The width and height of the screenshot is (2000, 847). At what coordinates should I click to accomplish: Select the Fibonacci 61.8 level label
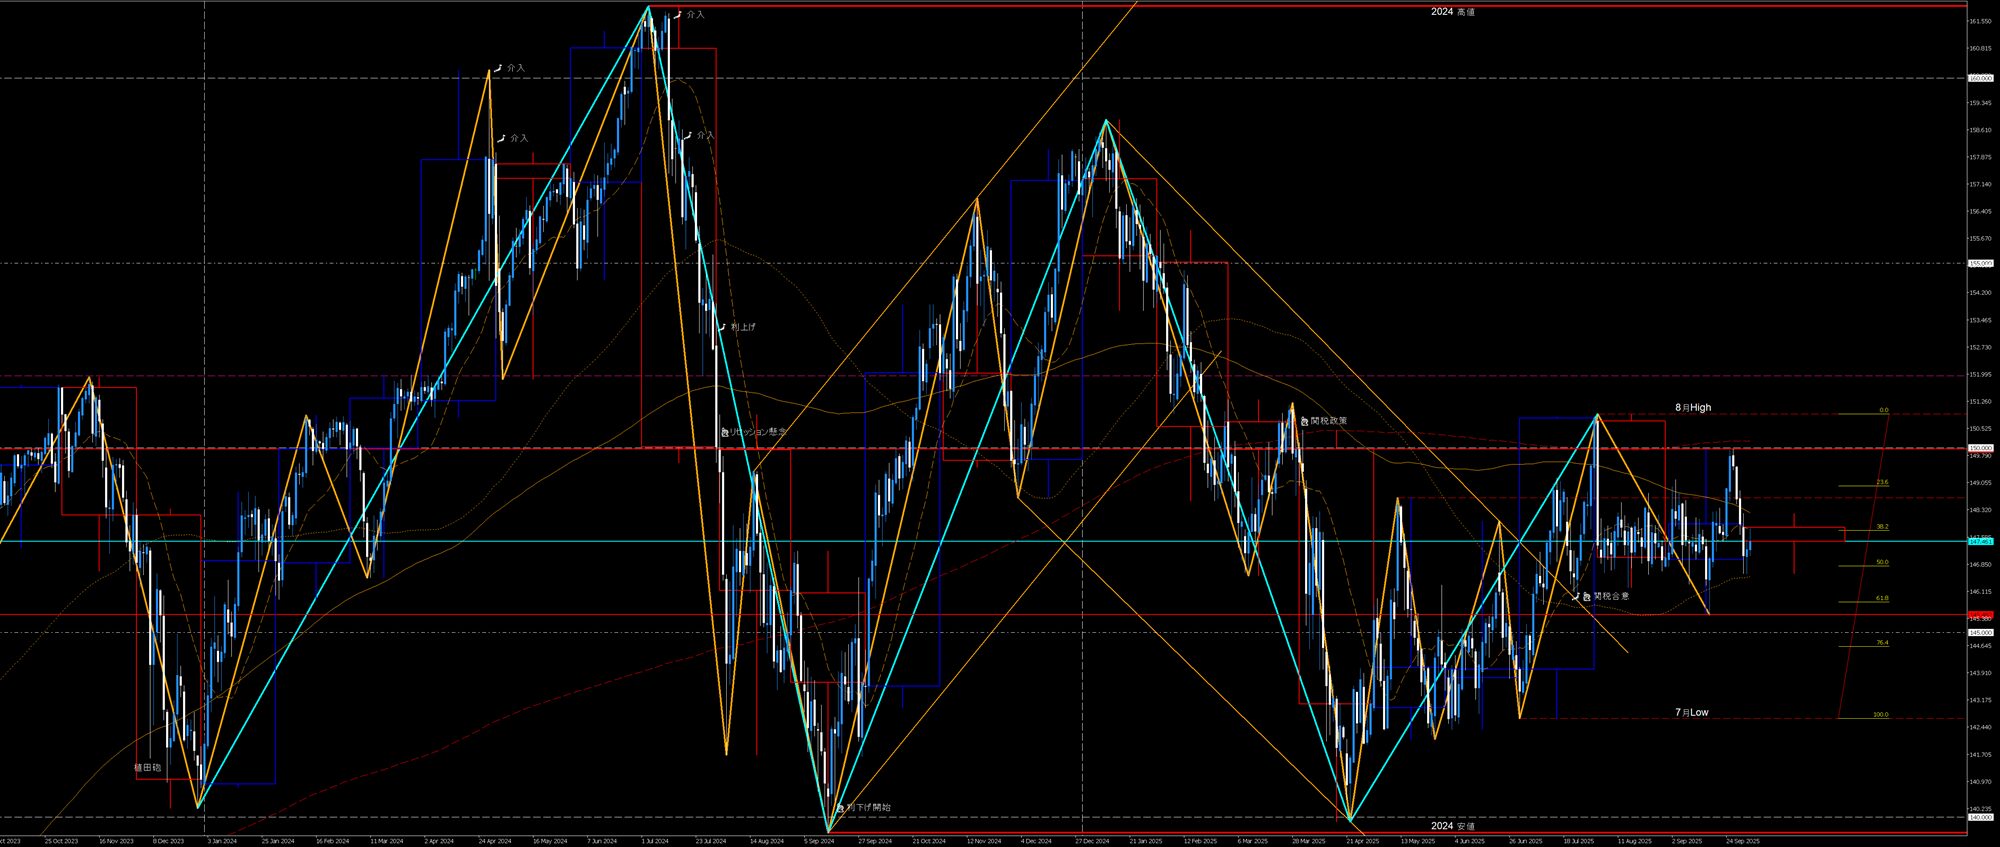[1881, 598]
